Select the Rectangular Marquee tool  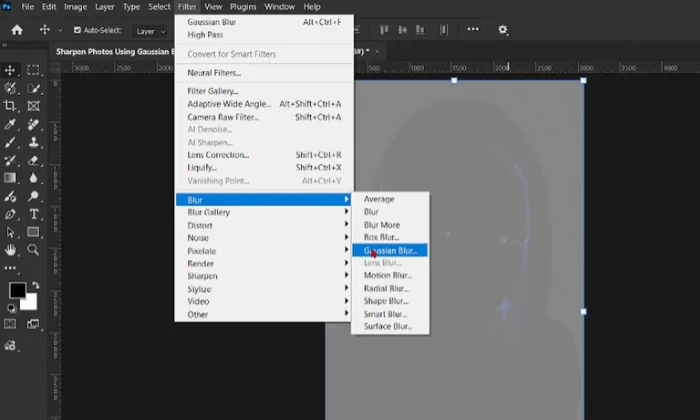[33, 70]
